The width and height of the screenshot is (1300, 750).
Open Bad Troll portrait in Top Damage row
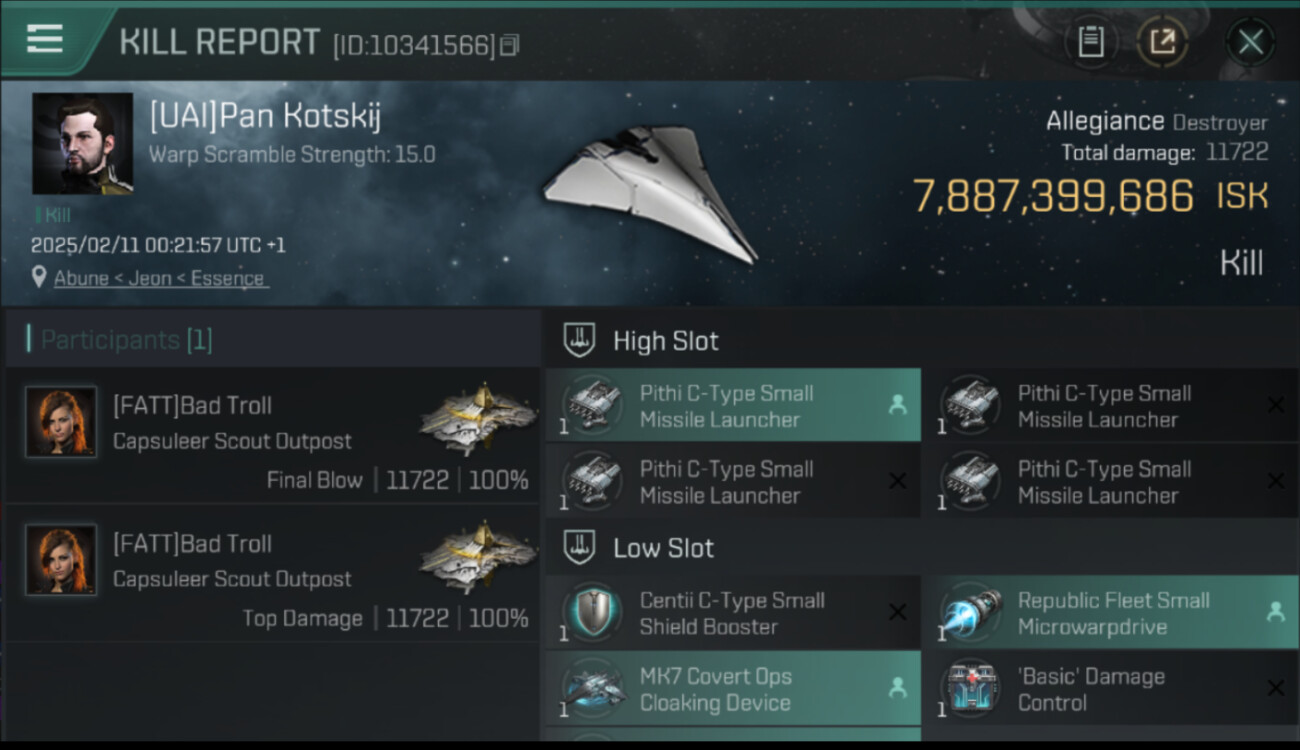click(x=61, y=560)
